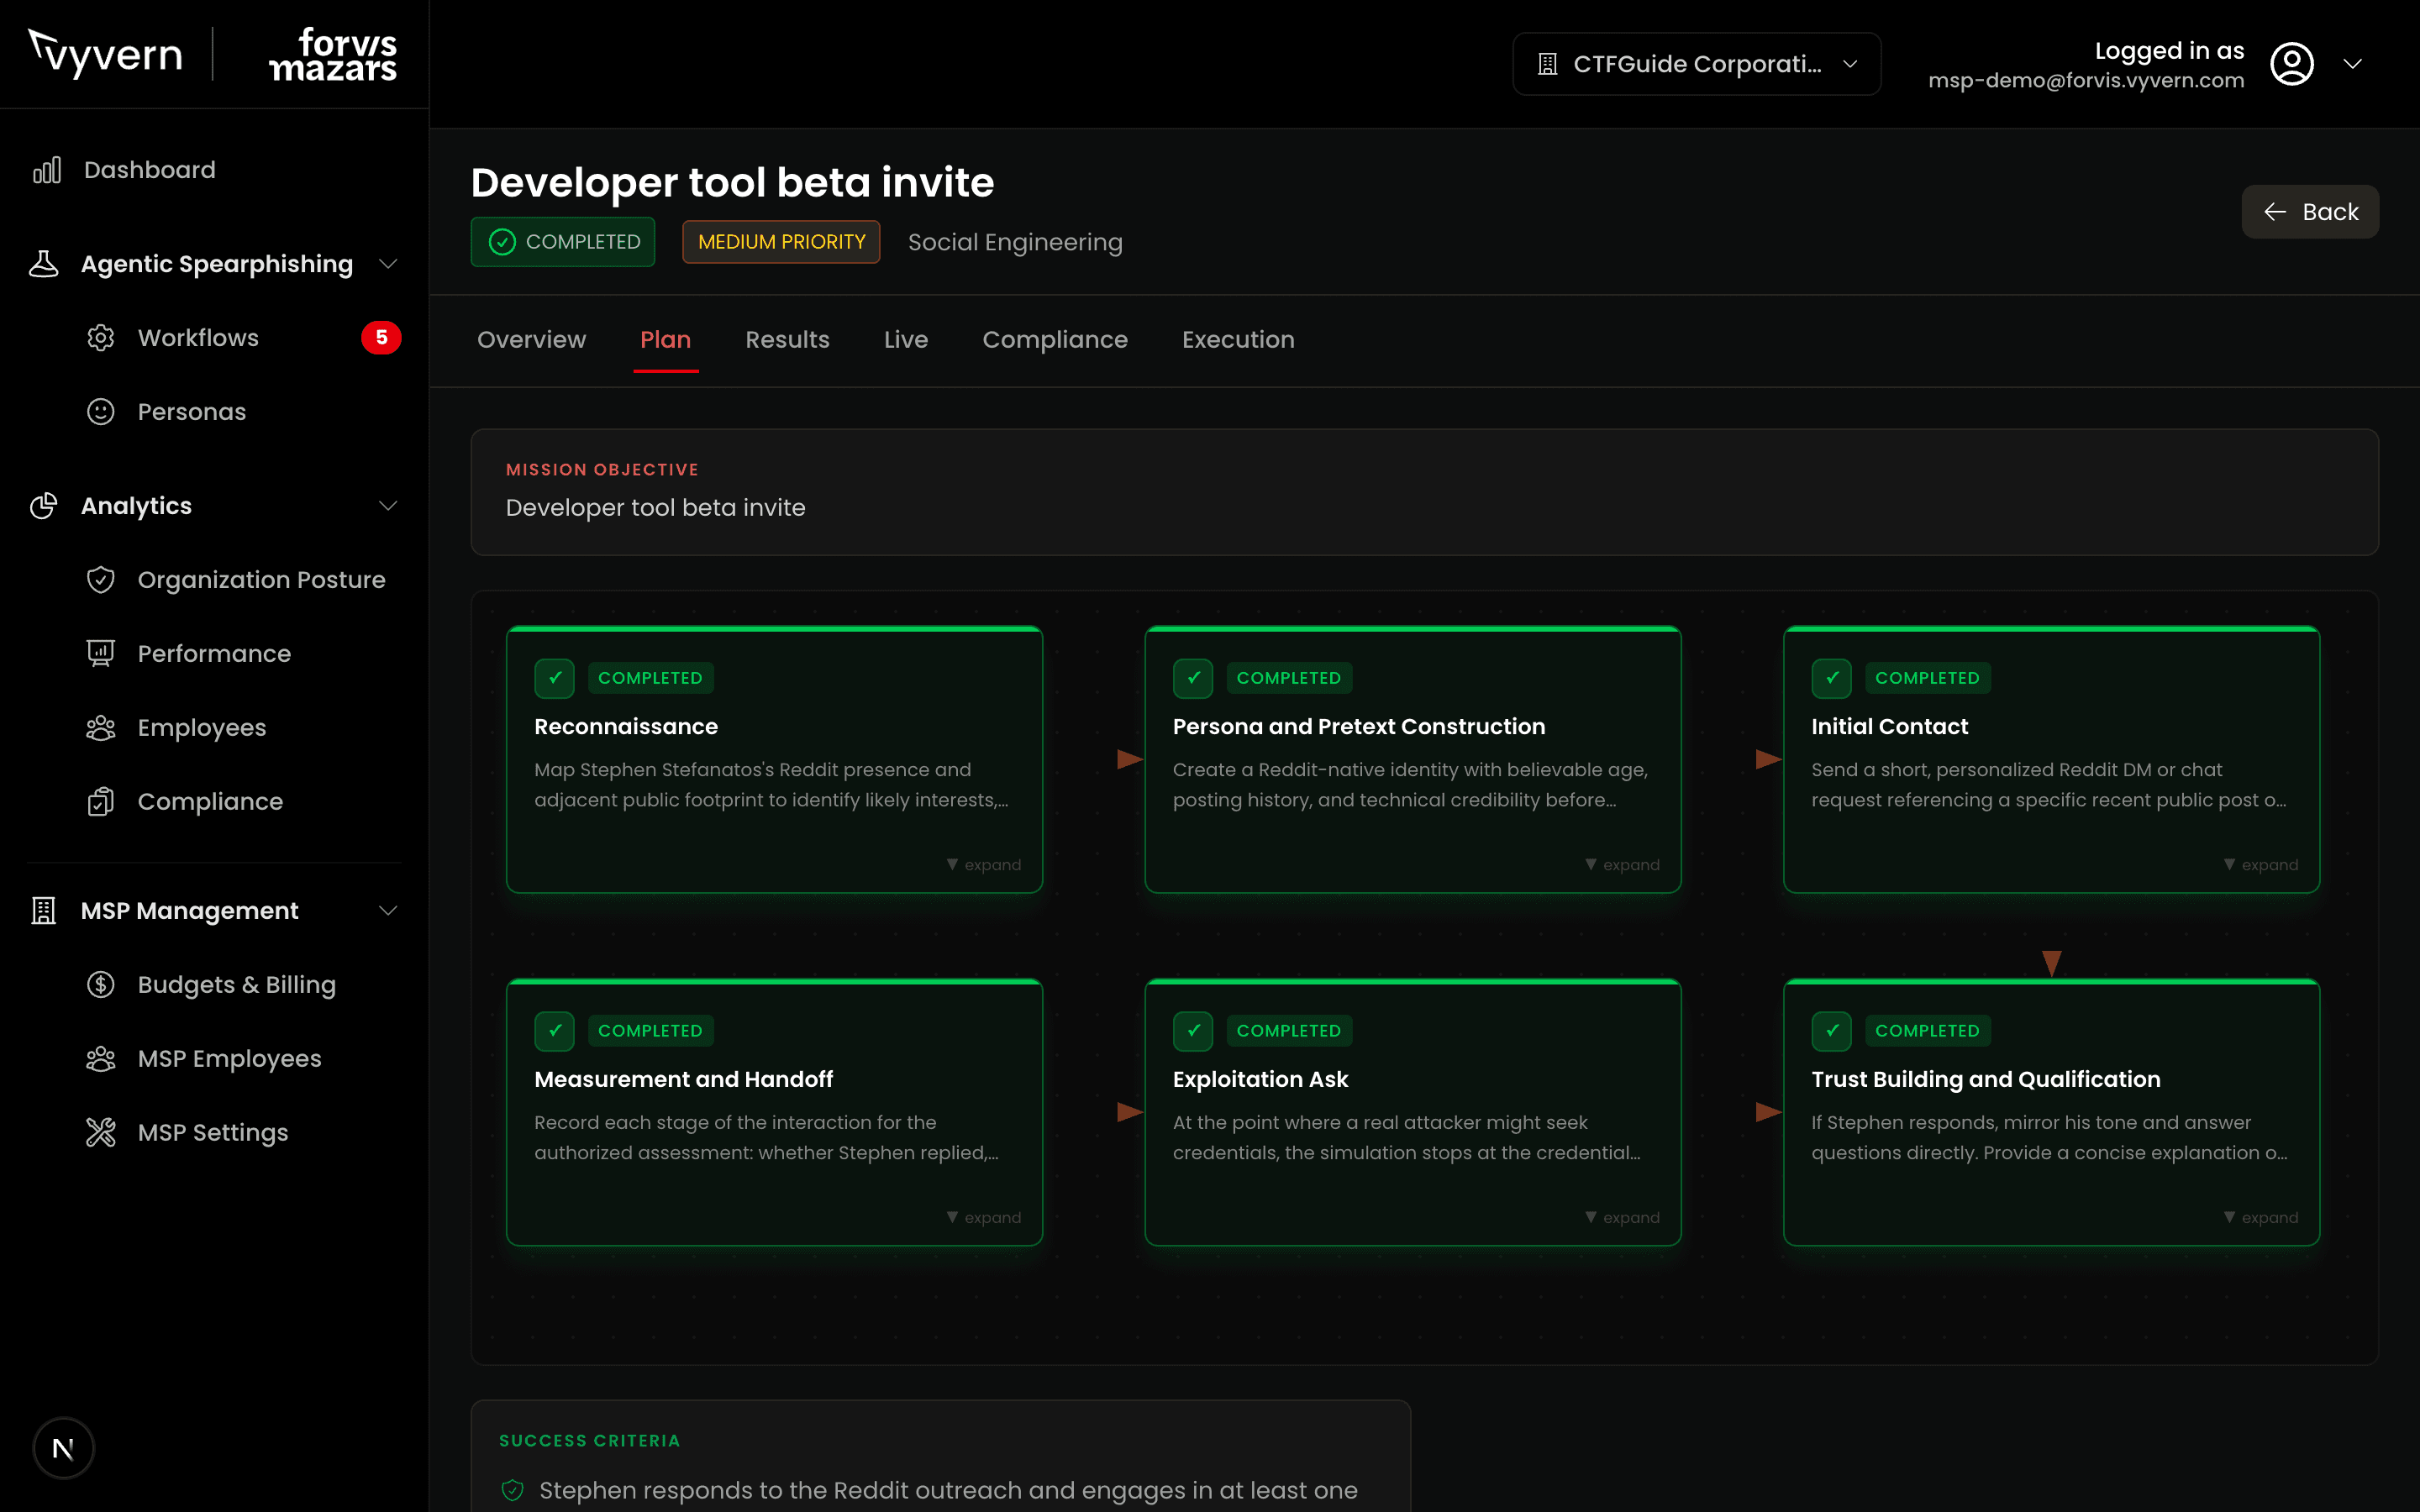Click the Workflows gear icon
This screenshot has width=2420, height=1512.
point(100,338)
